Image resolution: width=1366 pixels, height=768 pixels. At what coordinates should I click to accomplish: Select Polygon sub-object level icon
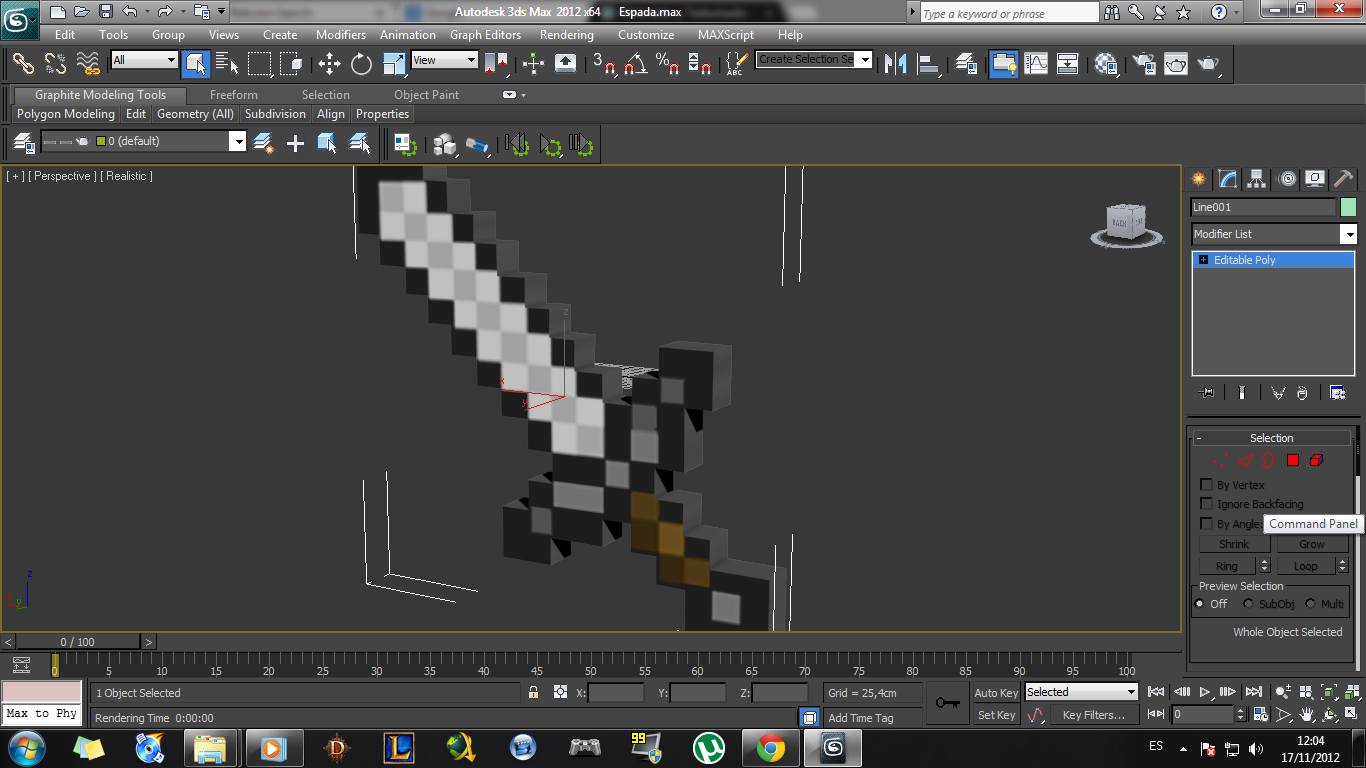pyautogui.click(x=1292, y=460)
